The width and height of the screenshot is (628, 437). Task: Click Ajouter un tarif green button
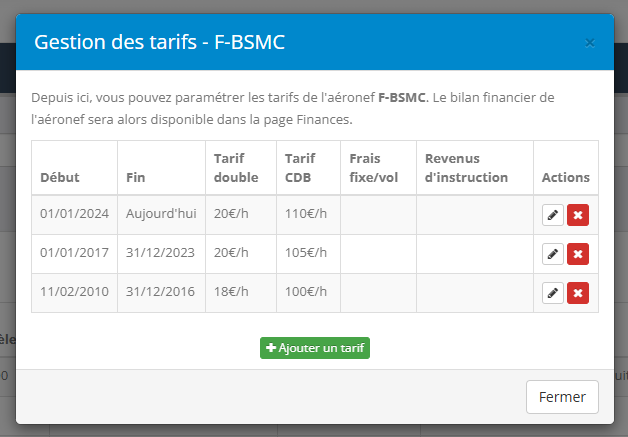(315, 348)
